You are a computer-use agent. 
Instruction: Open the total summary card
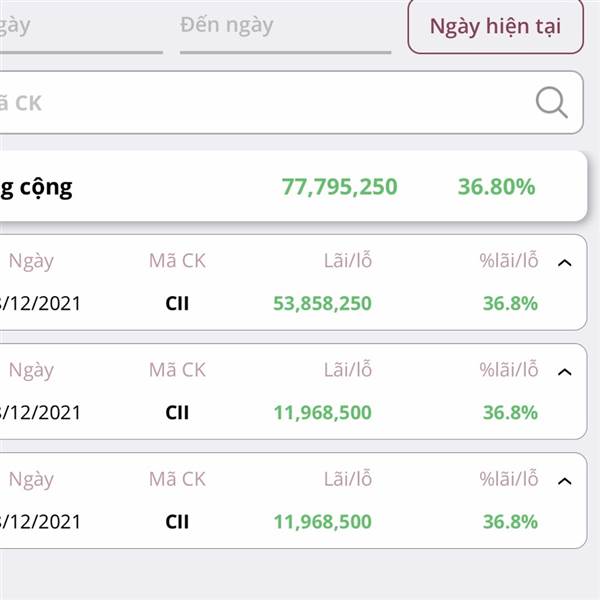click(x=293, y=186)
